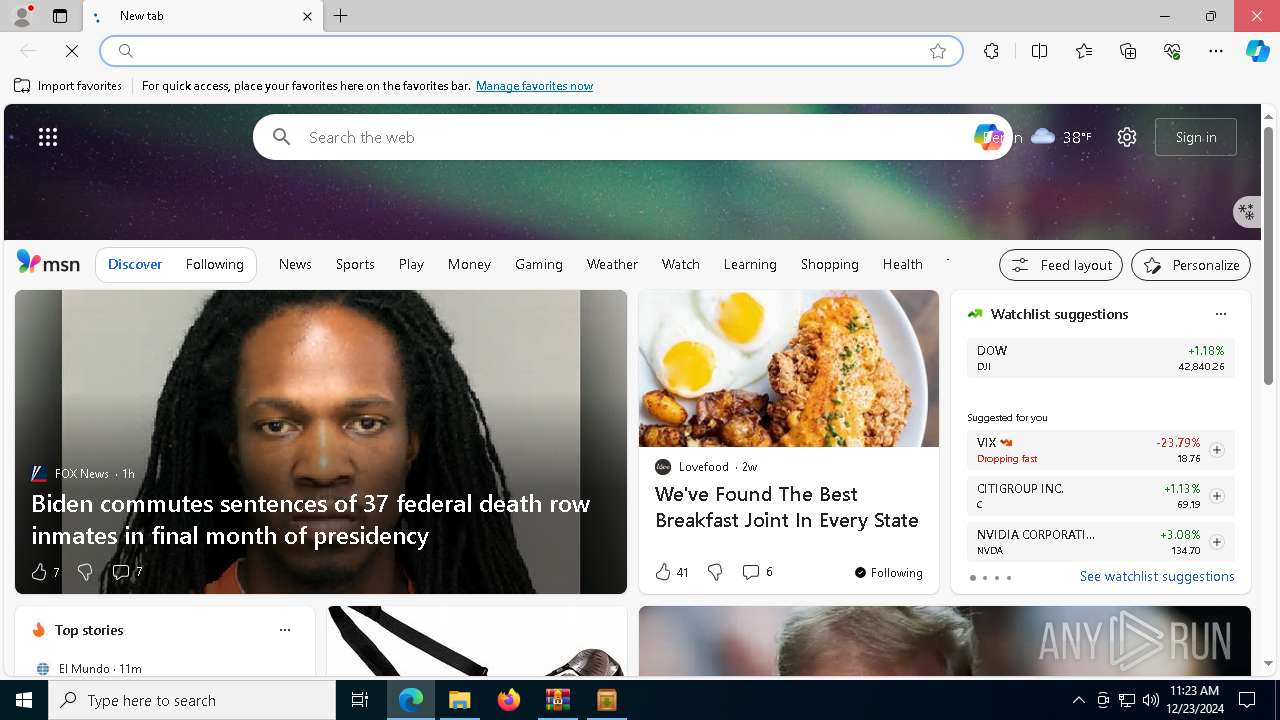This screenshot has width=1280, height=720.
Task: Open Copilot icon in search box
Action: (987, 137)
